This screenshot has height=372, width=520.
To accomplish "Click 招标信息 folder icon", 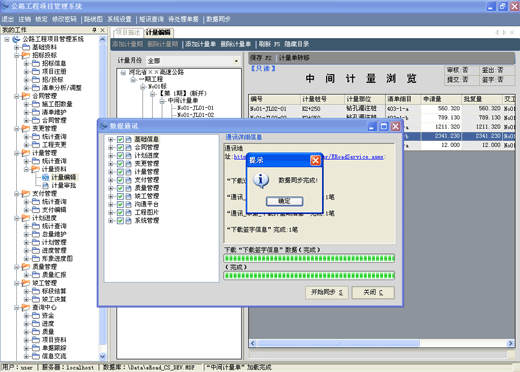I will pyautogui.click(x=36, y=63).
